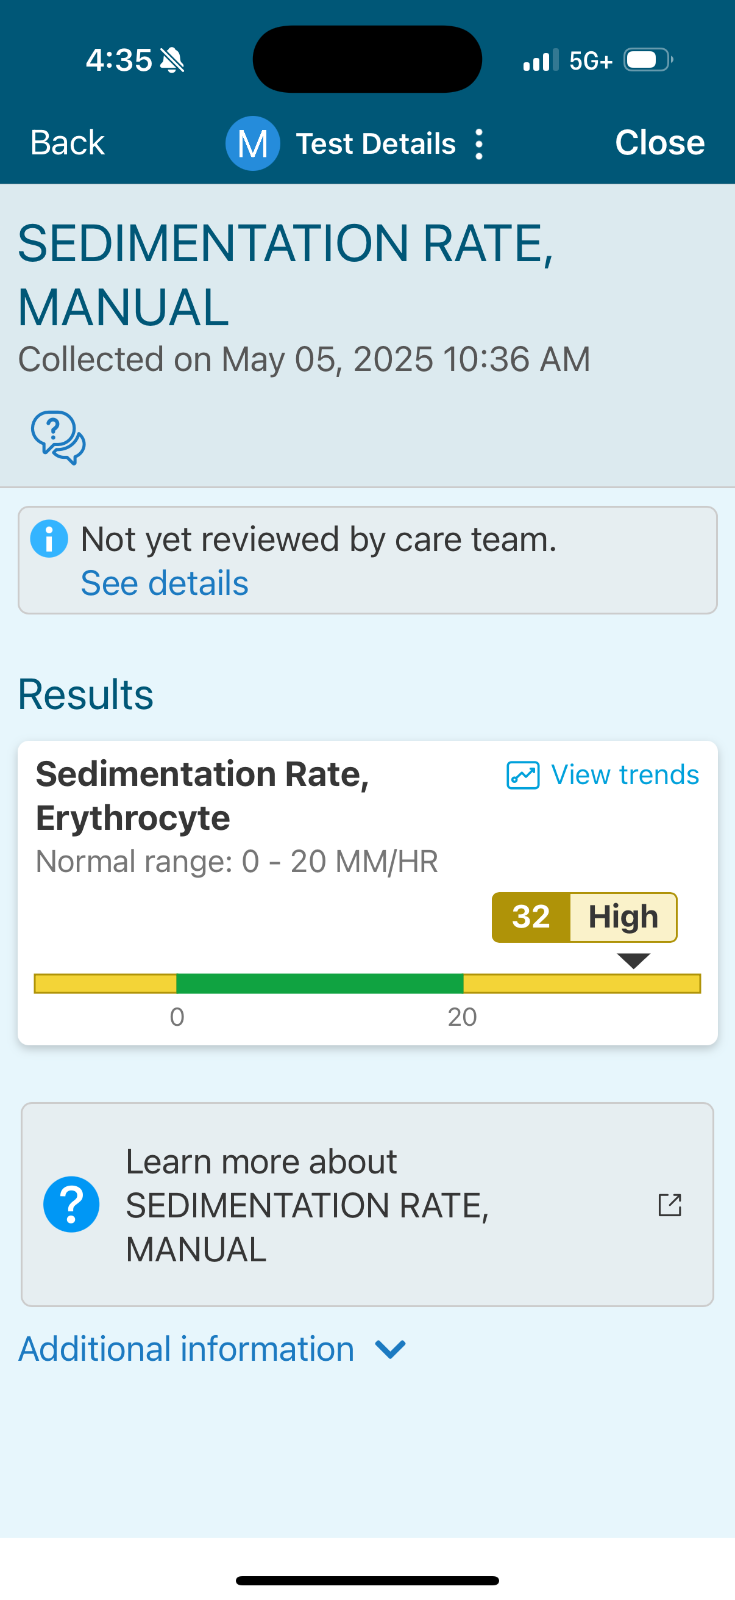Click the green normal range bar segment
Viewport: 735px width, 1600px height.
tap(320, 984)
